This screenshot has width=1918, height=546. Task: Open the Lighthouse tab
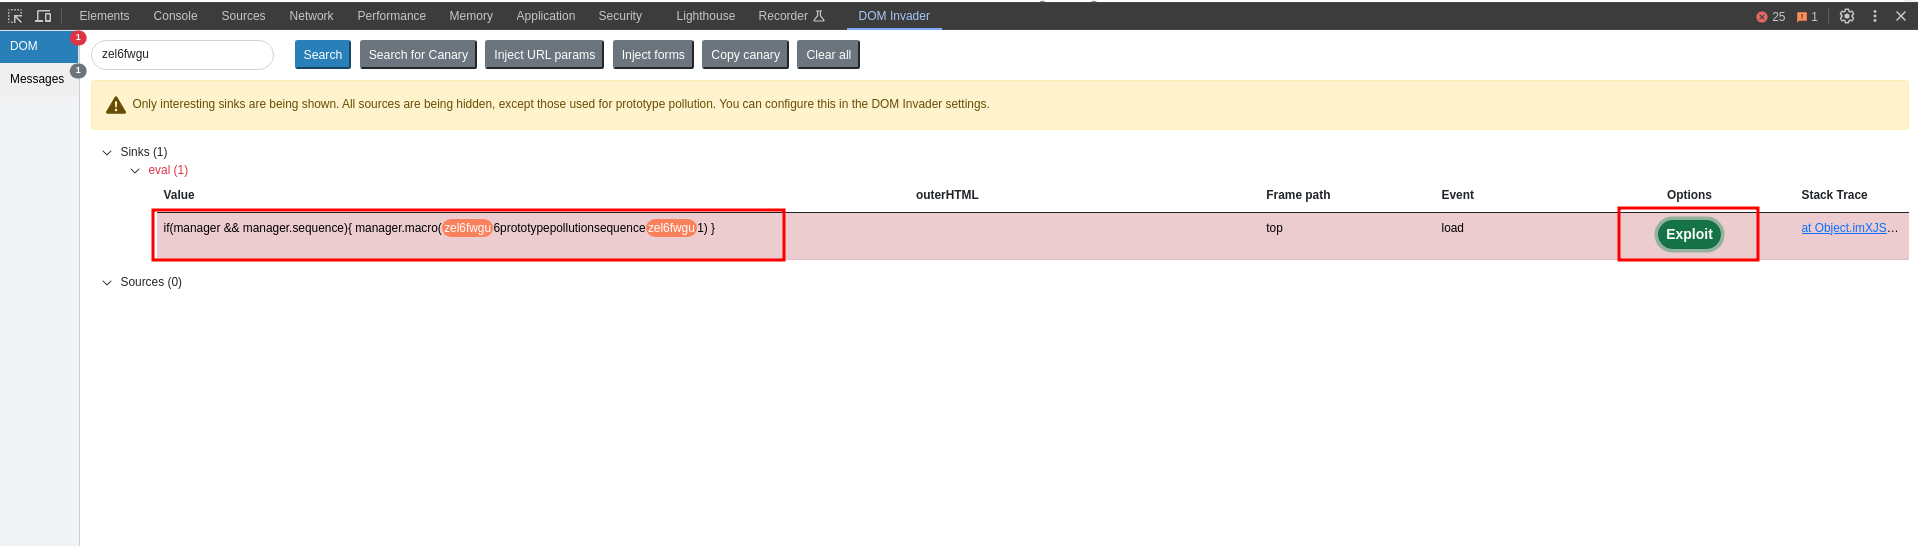coord(705,16)
